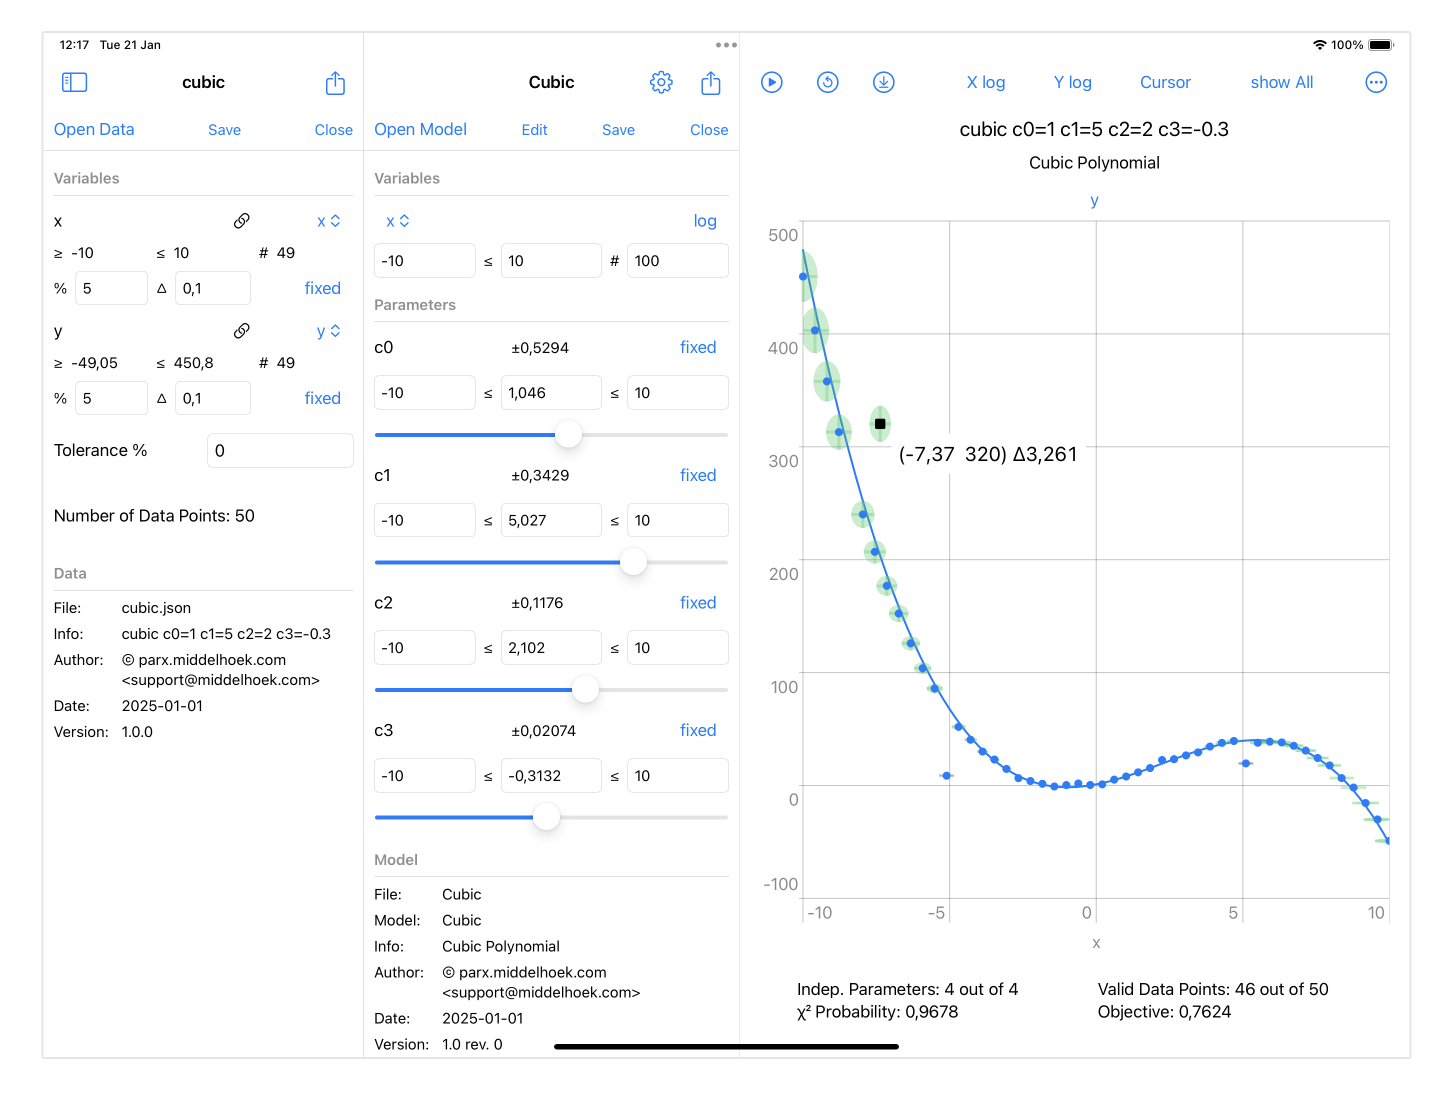Click the circular reset arrow icon

click(x=827, y=82)
